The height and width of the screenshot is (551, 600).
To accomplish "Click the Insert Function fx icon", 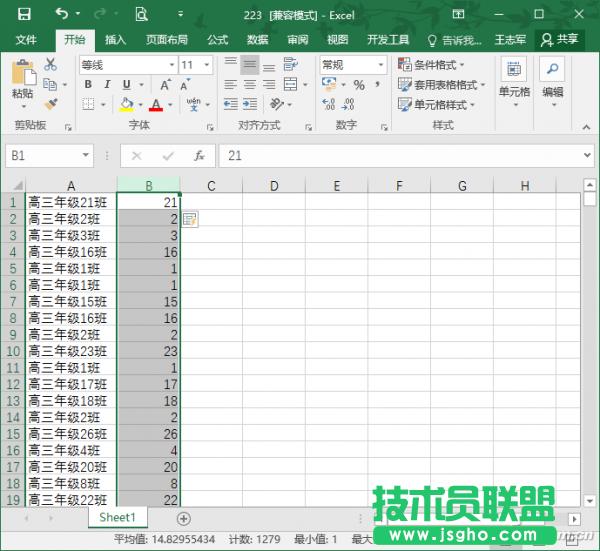I will (199, 156).
